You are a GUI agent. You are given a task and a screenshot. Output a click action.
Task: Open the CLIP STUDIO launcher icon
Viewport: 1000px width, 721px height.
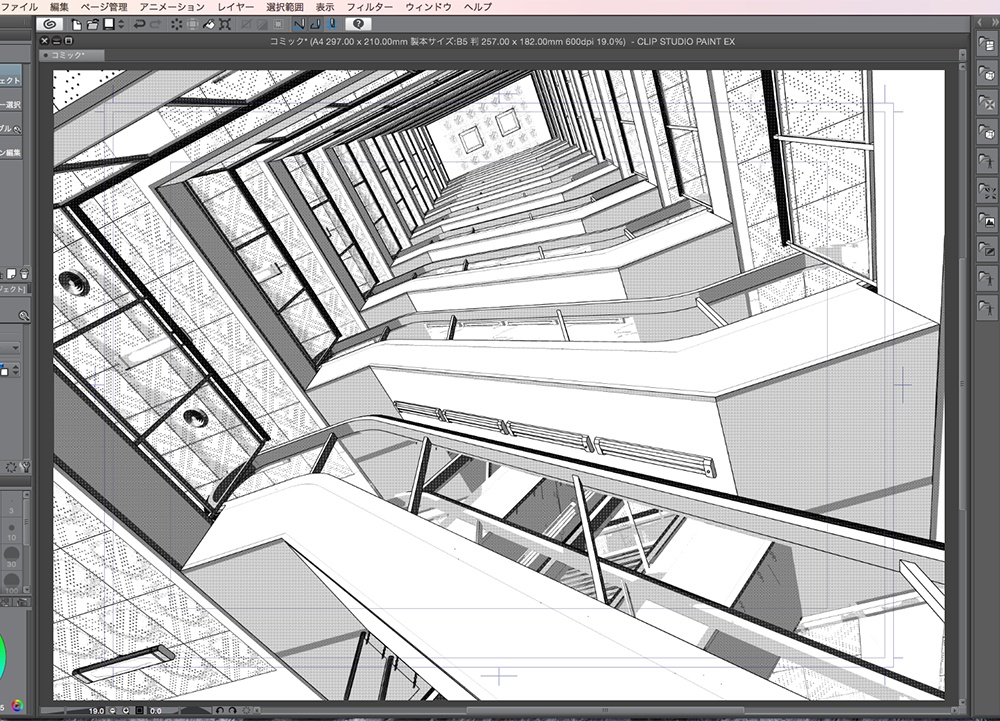point(50,24)
